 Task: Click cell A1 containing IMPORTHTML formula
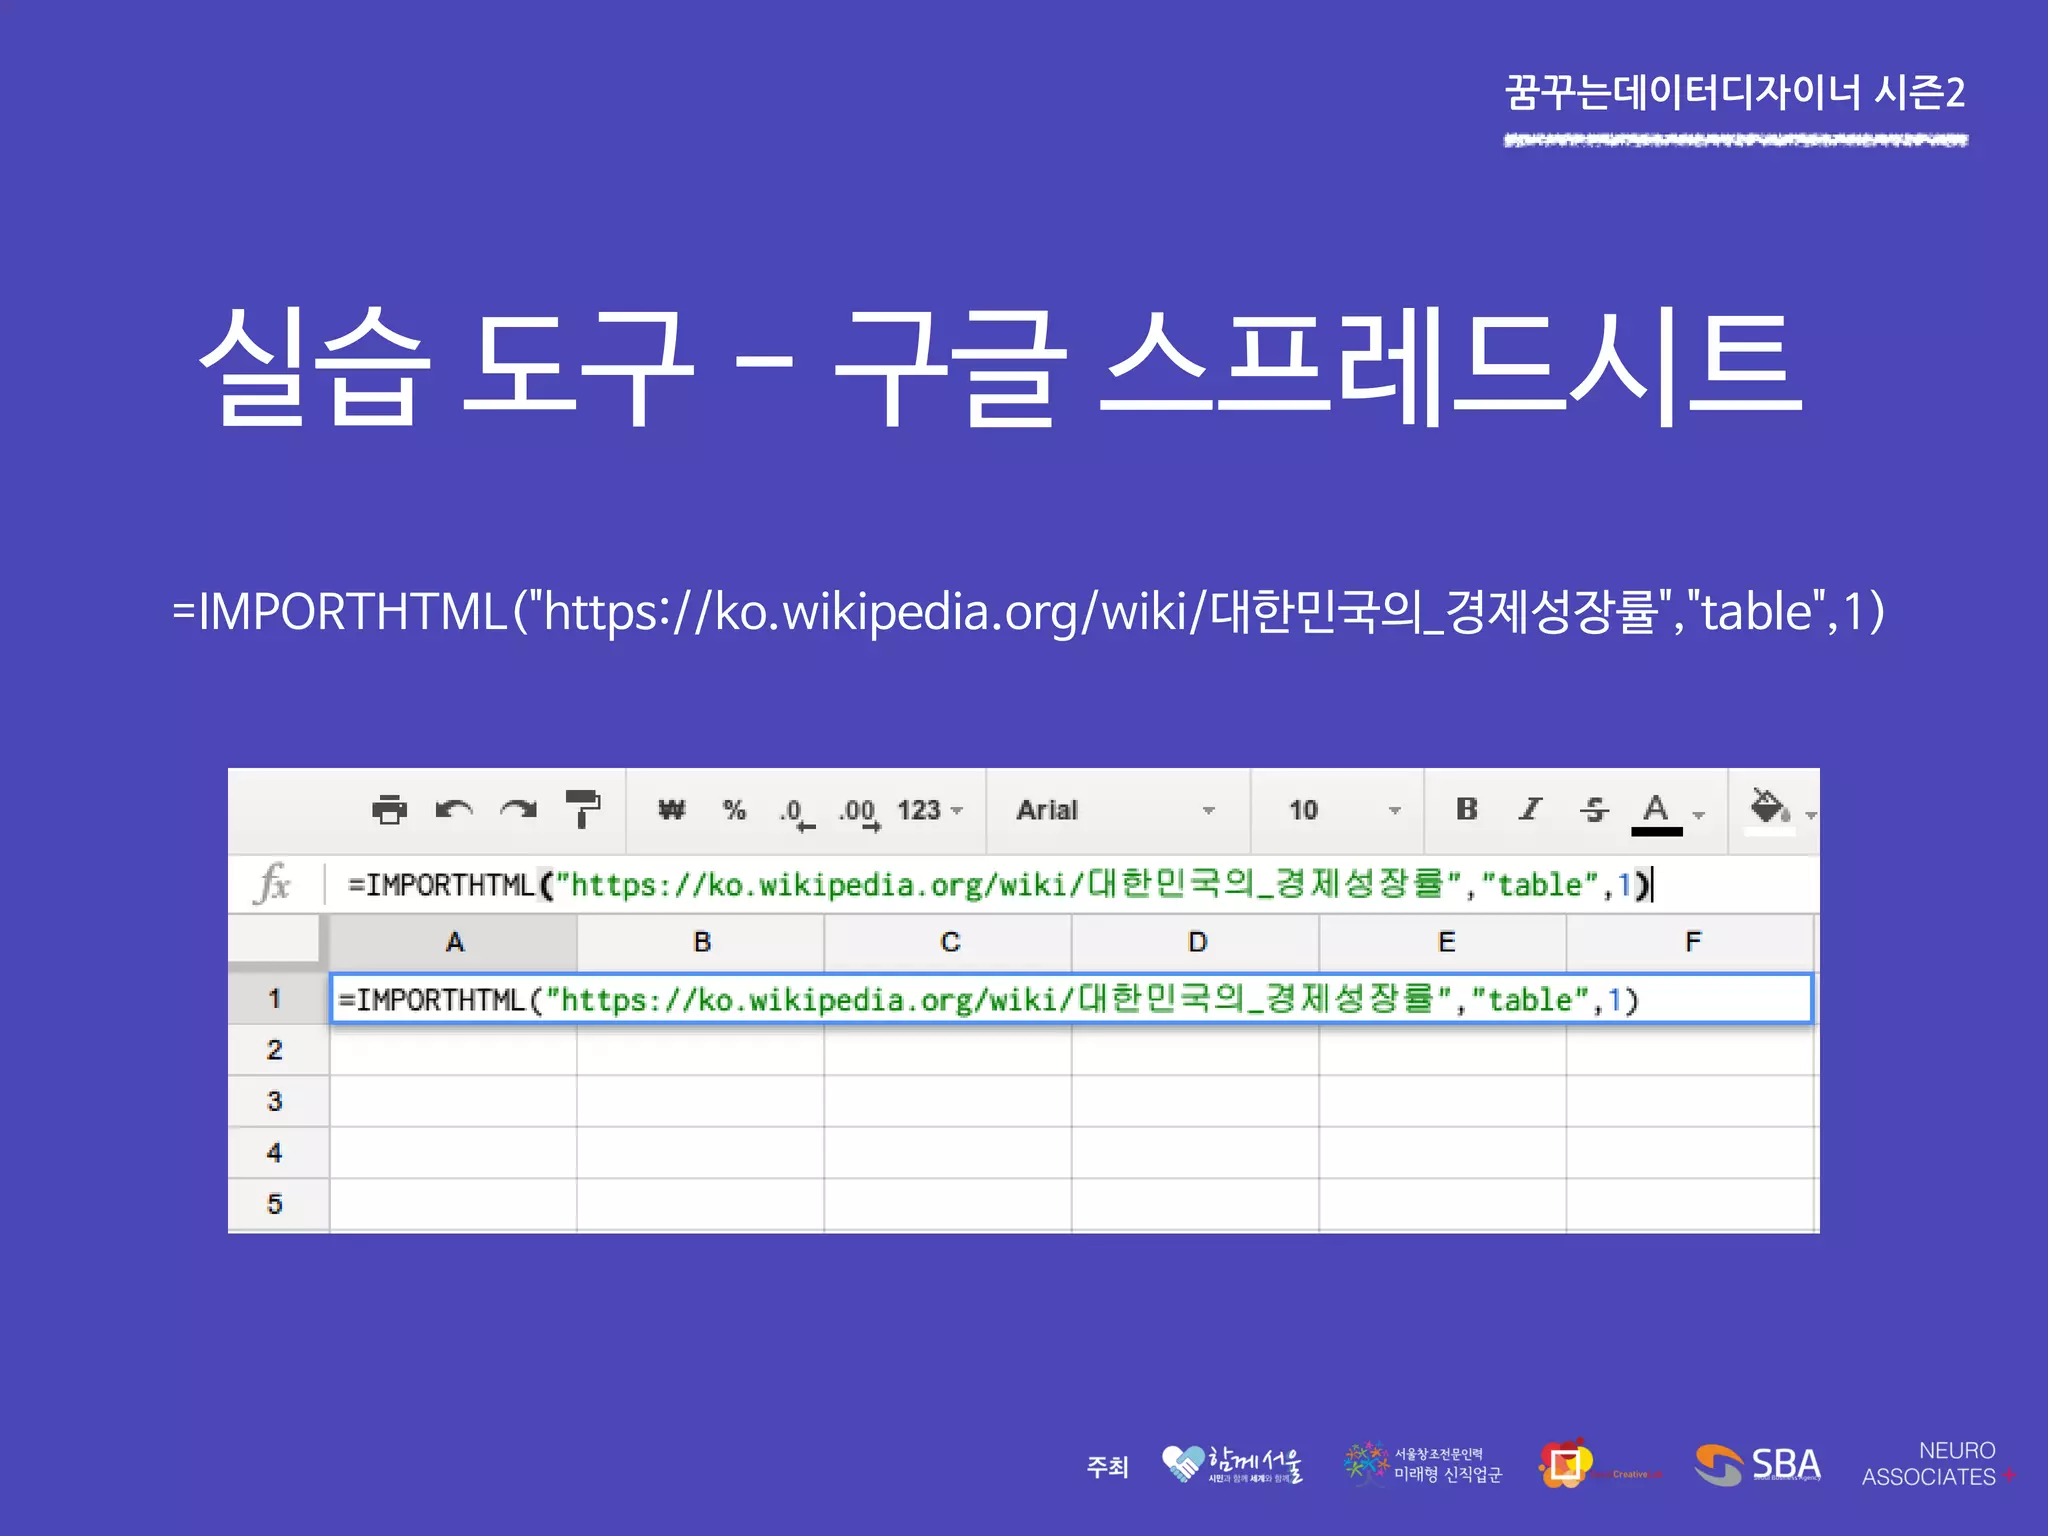pos(1071,998)
